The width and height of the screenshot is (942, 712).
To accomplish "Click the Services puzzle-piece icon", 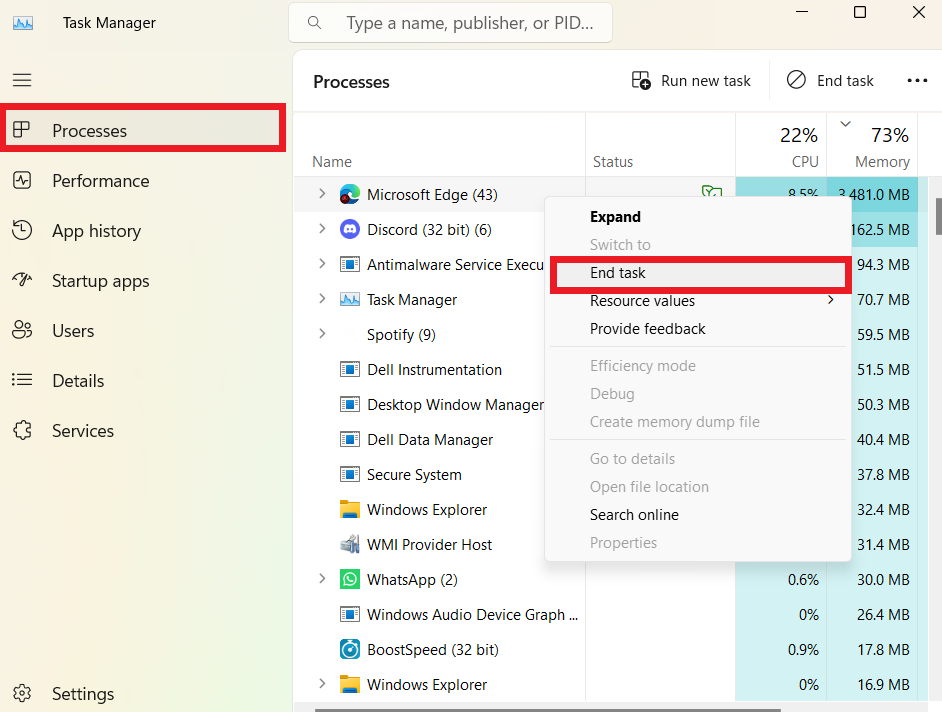I will pyautogui.click(x=22, y=430).
